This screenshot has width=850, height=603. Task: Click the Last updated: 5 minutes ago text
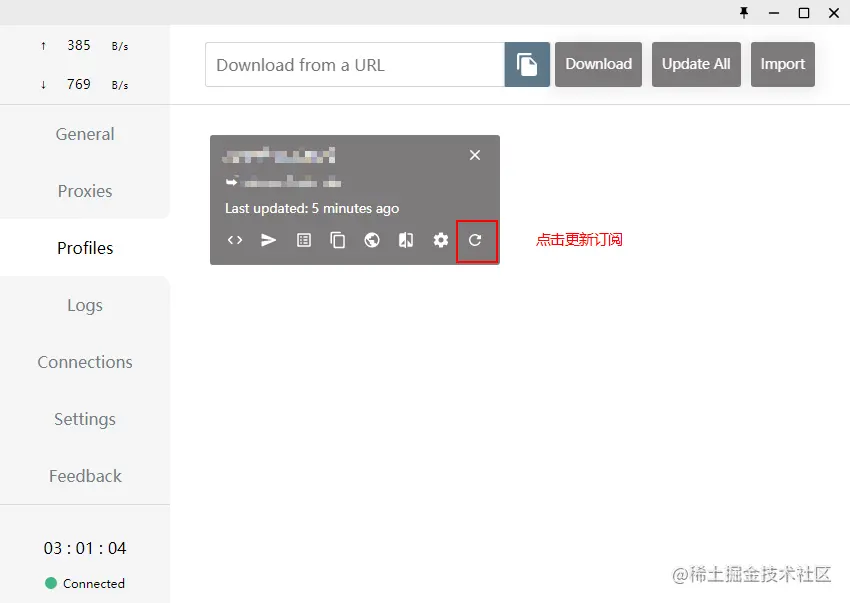(x=312, y=208)
